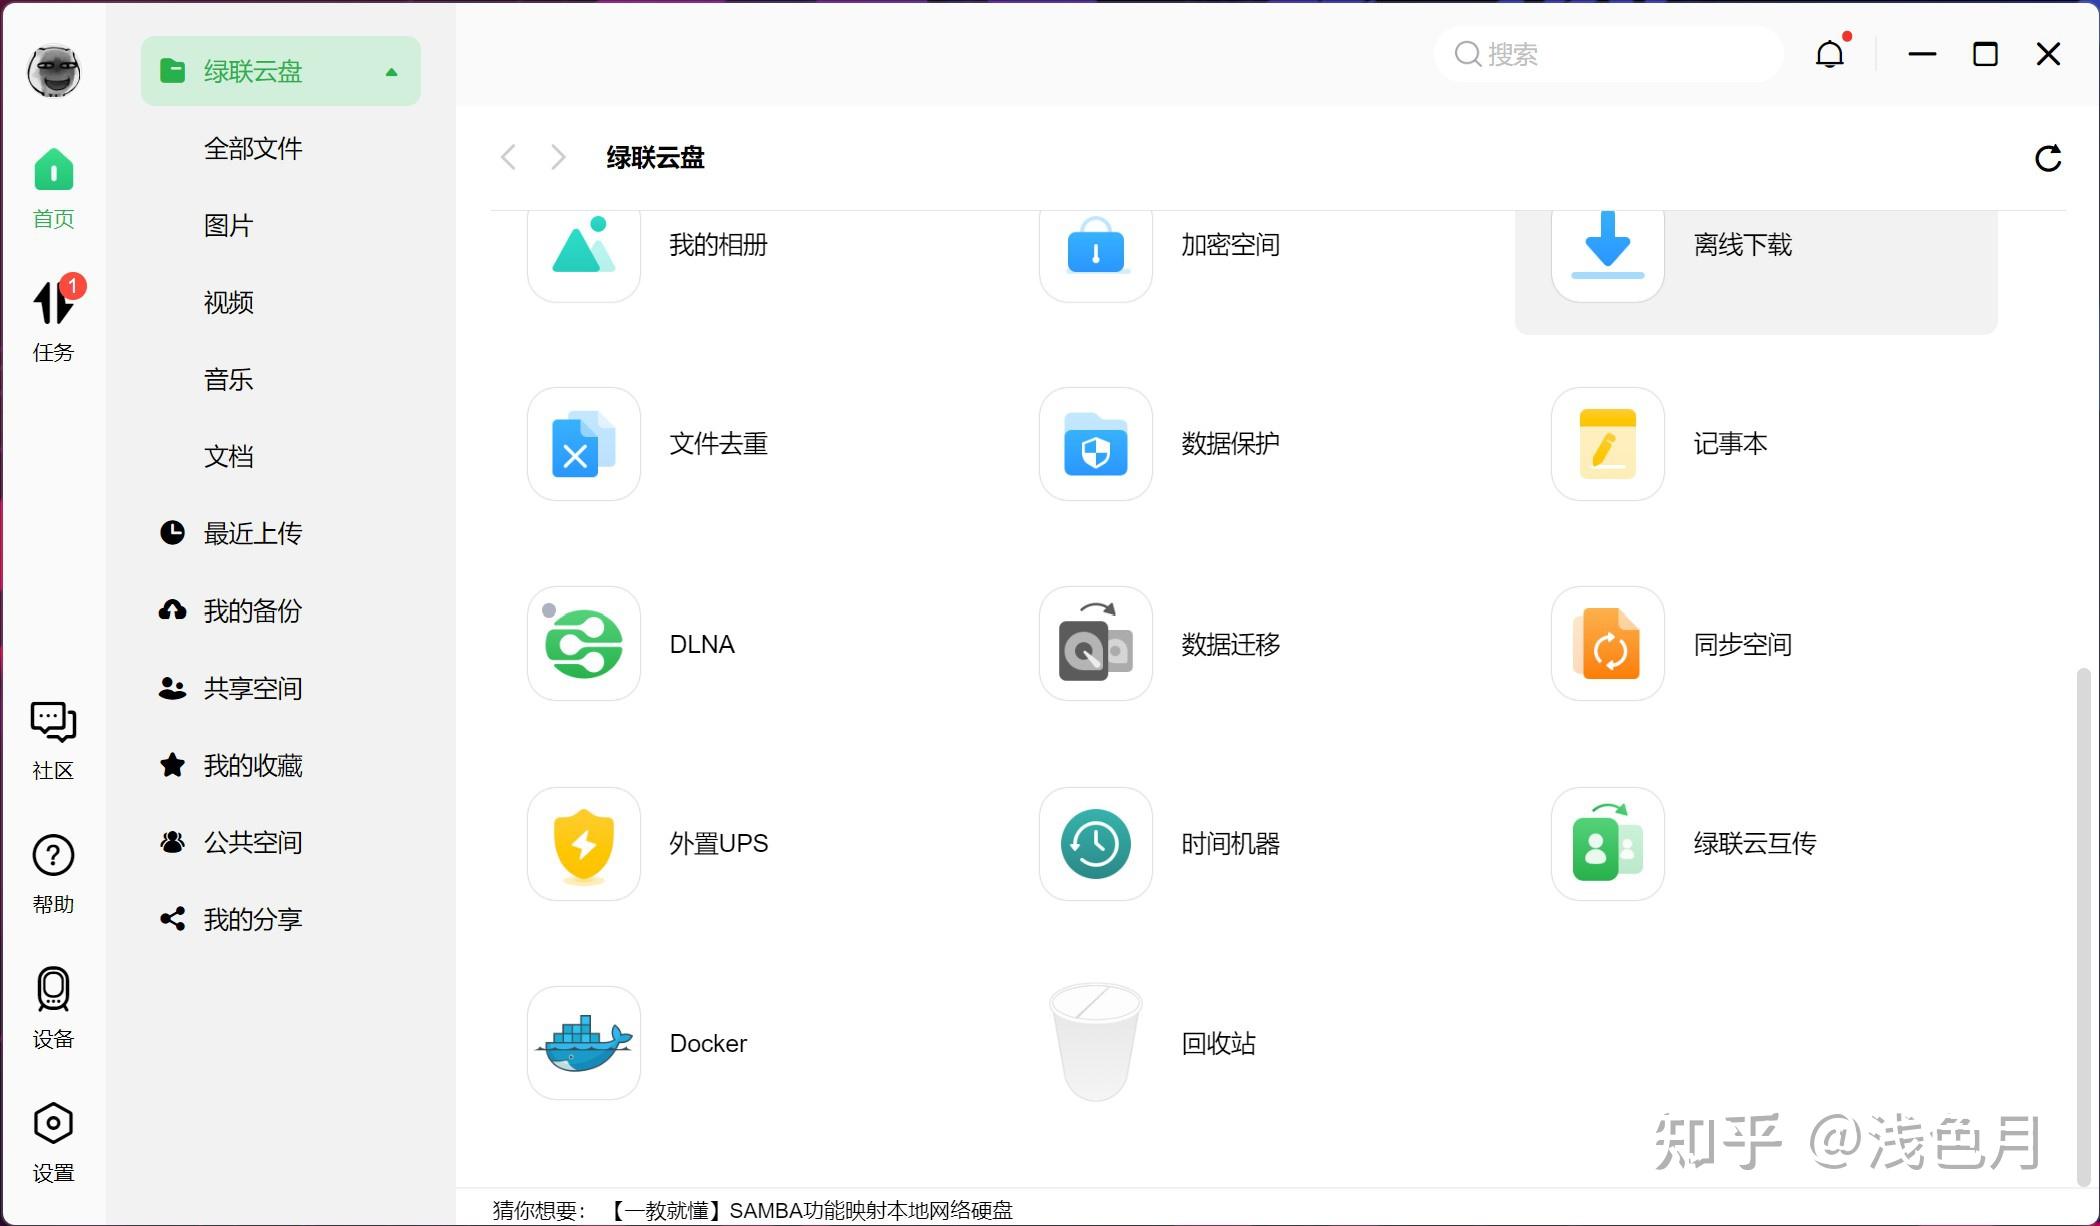Open the 设置 sidebar tab
2100x1226 pixels.
coord(53,1143)
